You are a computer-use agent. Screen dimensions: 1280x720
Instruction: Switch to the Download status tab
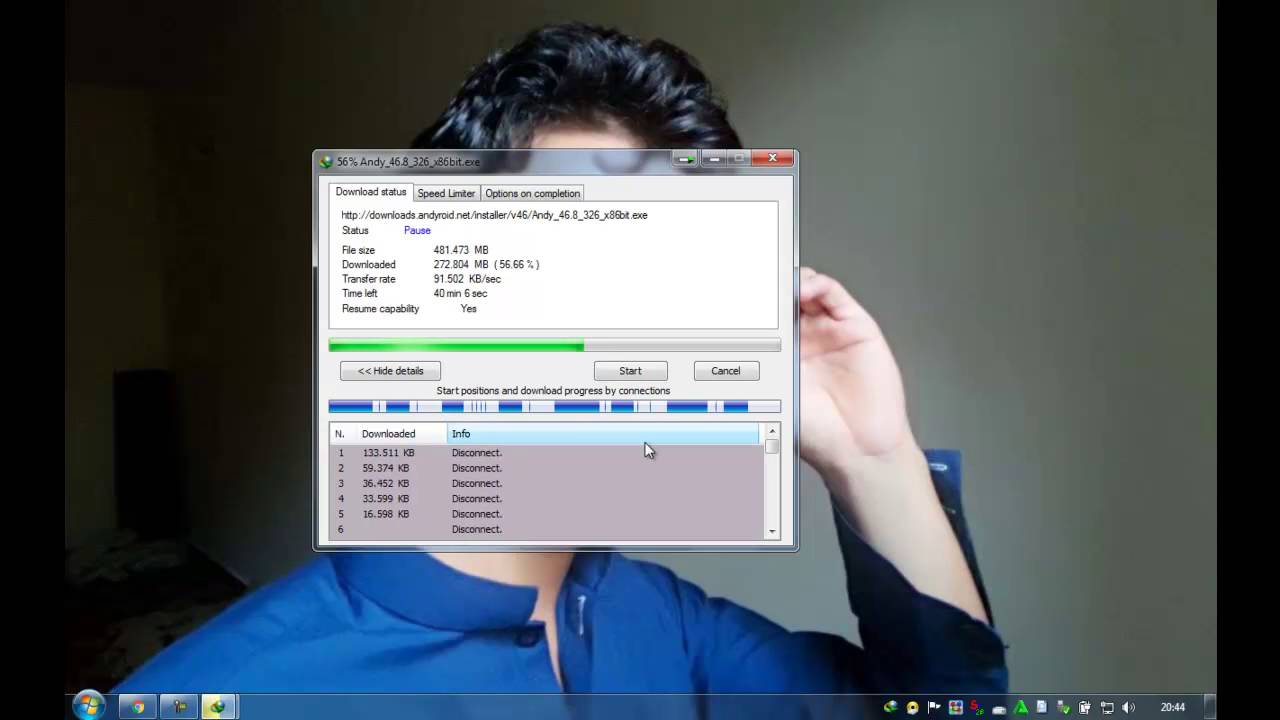[371, 192]
